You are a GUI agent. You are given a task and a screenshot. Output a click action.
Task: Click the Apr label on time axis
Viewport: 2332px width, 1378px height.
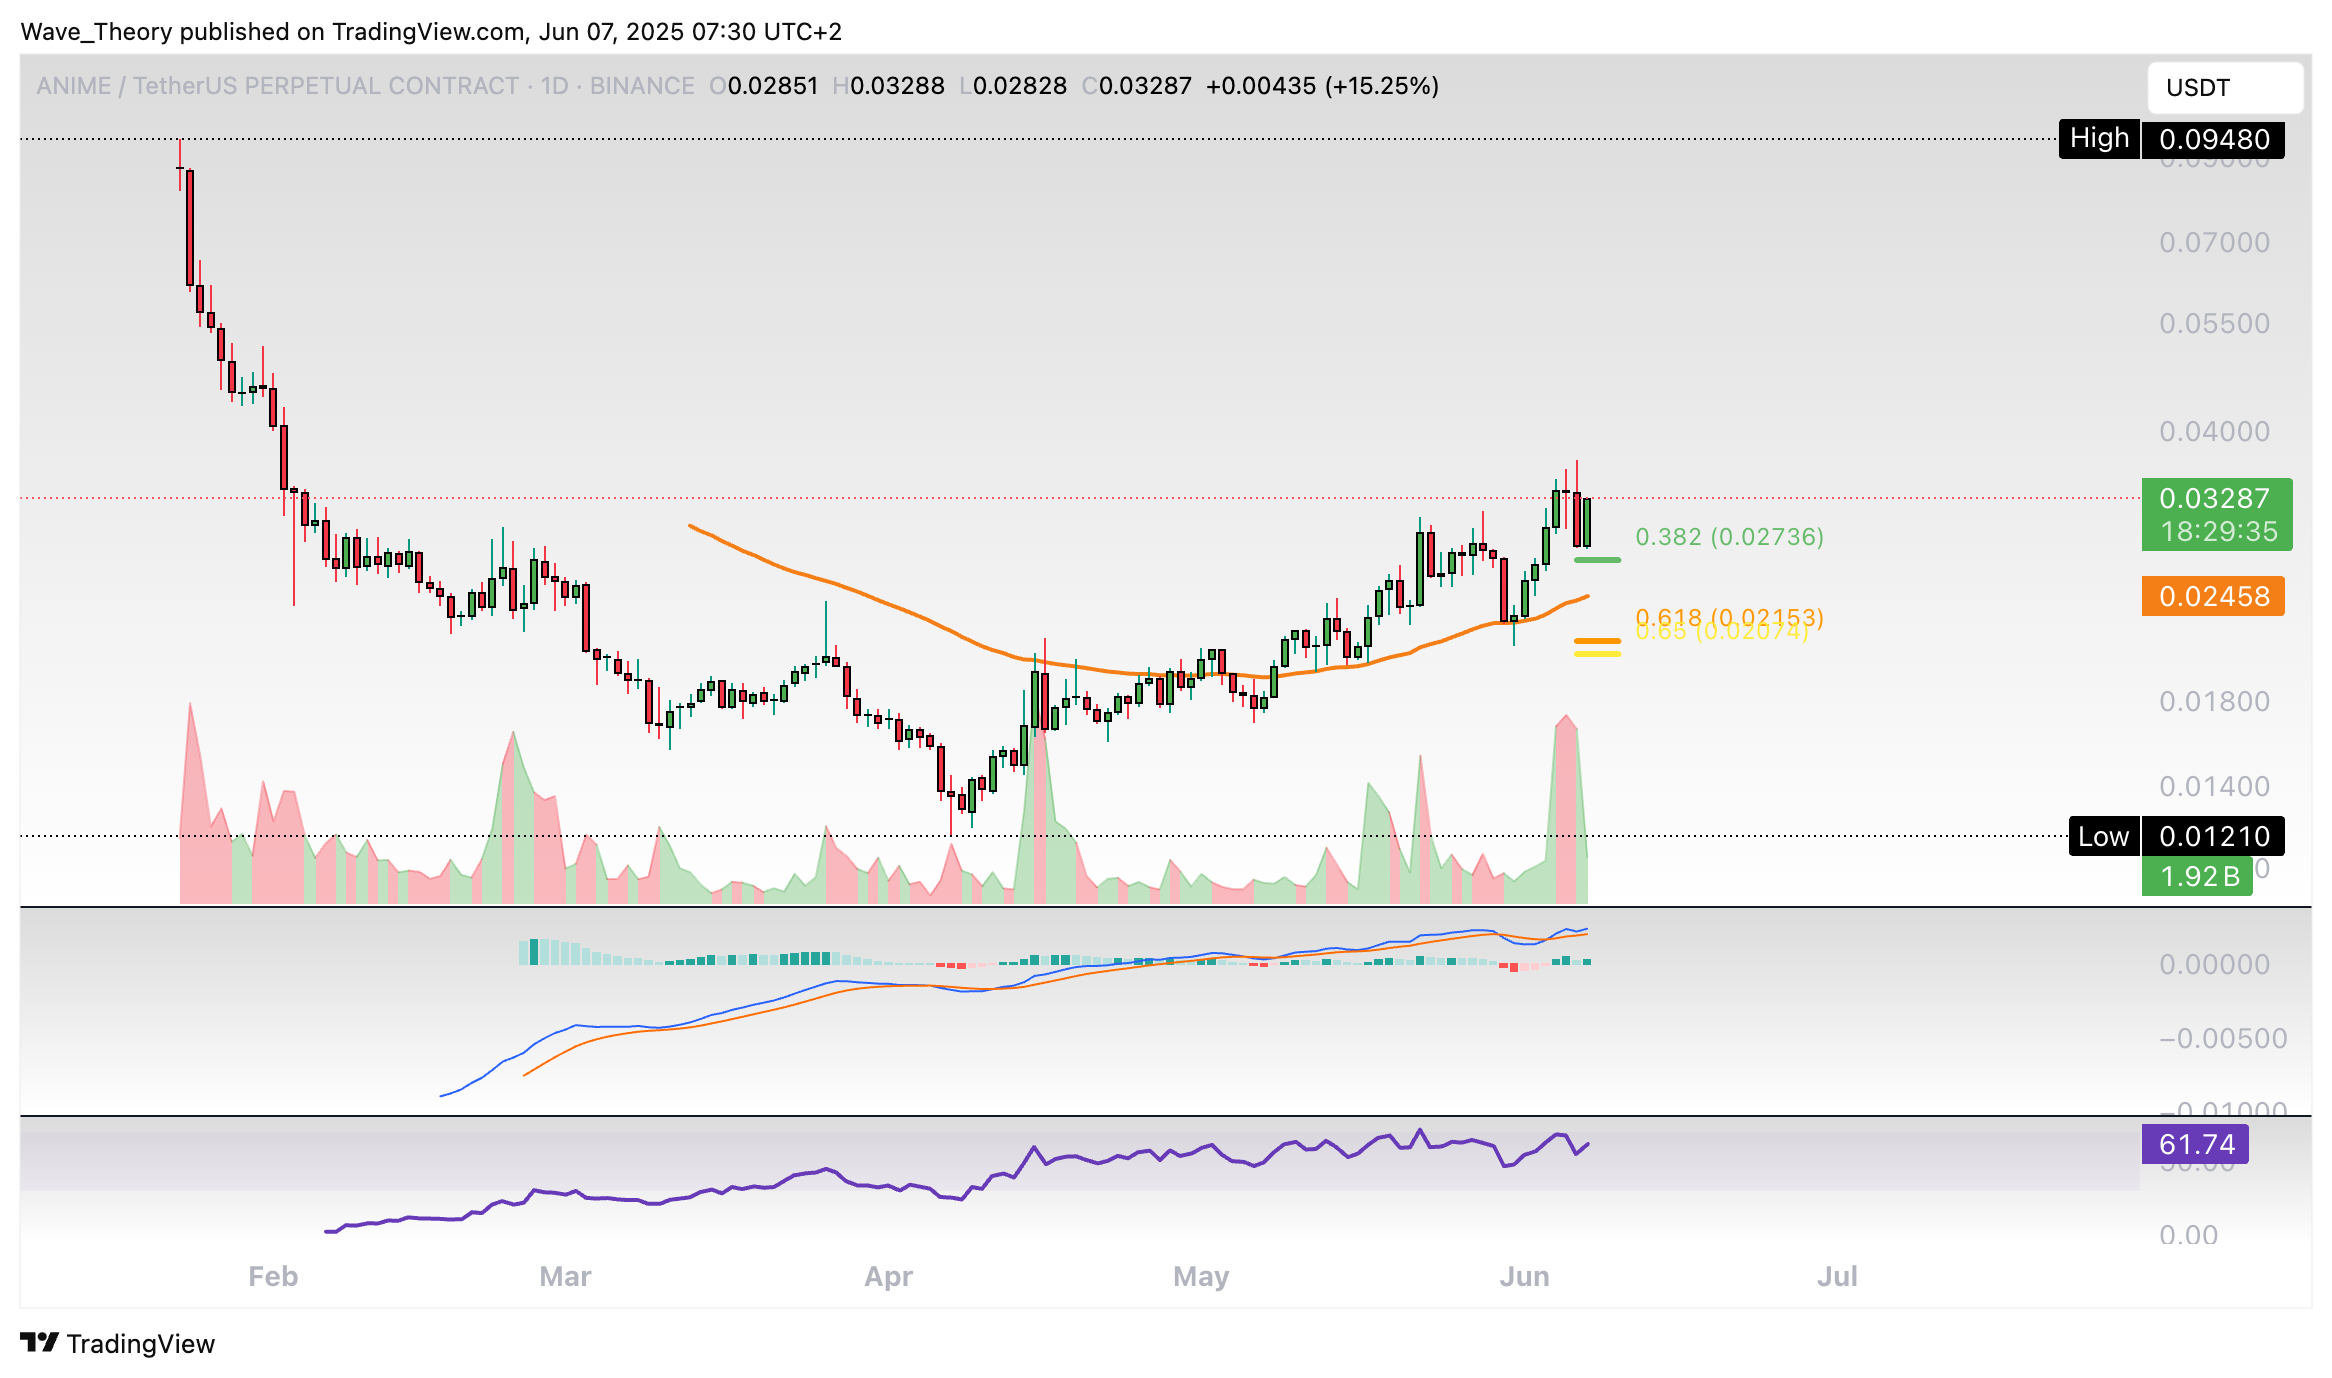888,1276
